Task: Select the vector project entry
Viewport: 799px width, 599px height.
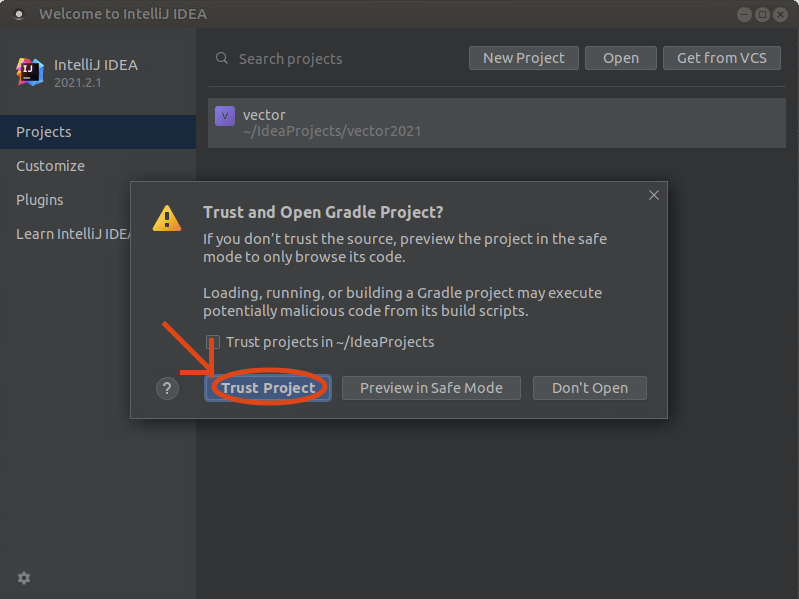Action: 497,123
